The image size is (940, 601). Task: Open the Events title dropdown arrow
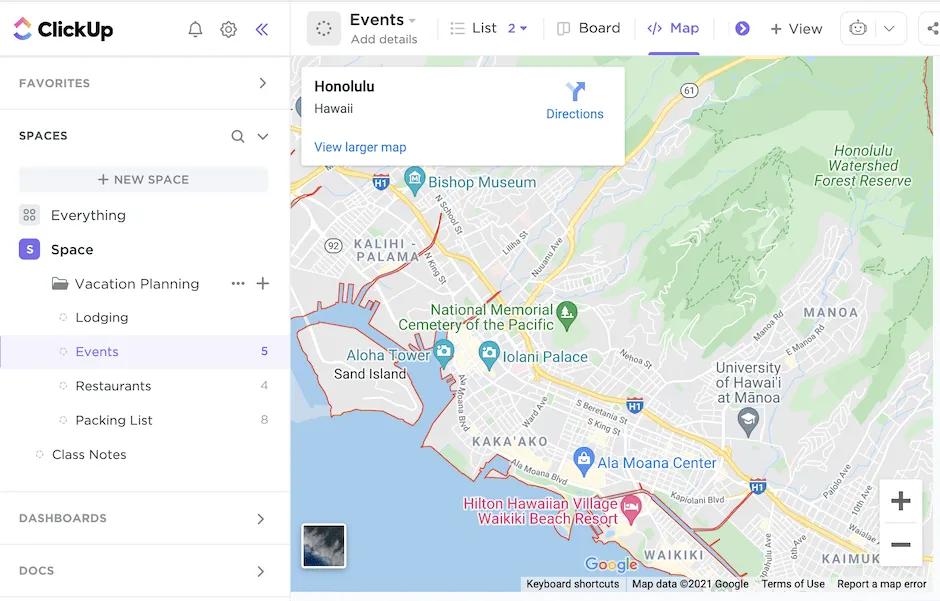(412, 20)
